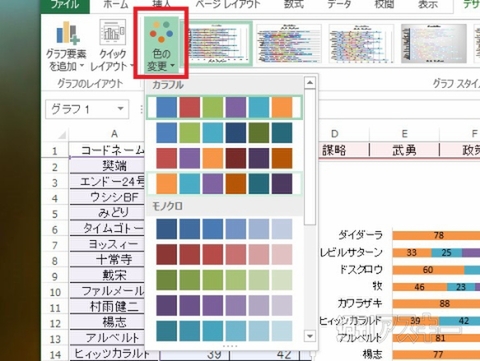Viewport: 480px width, 361px height.
Task: Click cell 十常寺
Action: click(x=107, y=260)
